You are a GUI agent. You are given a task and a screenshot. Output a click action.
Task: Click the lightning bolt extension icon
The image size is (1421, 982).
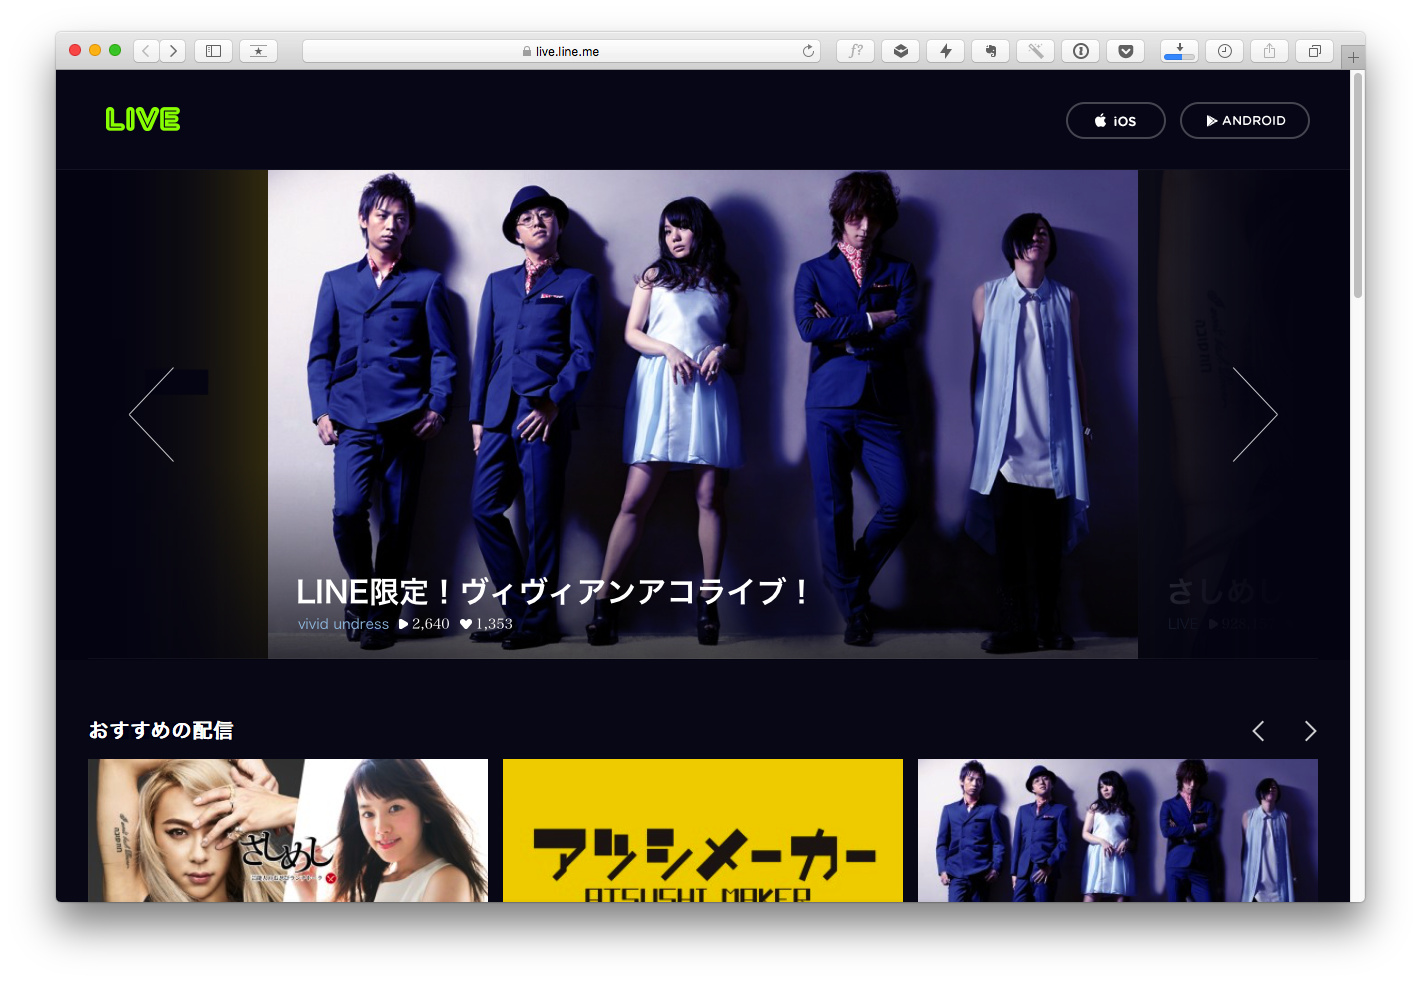point(945,51)
